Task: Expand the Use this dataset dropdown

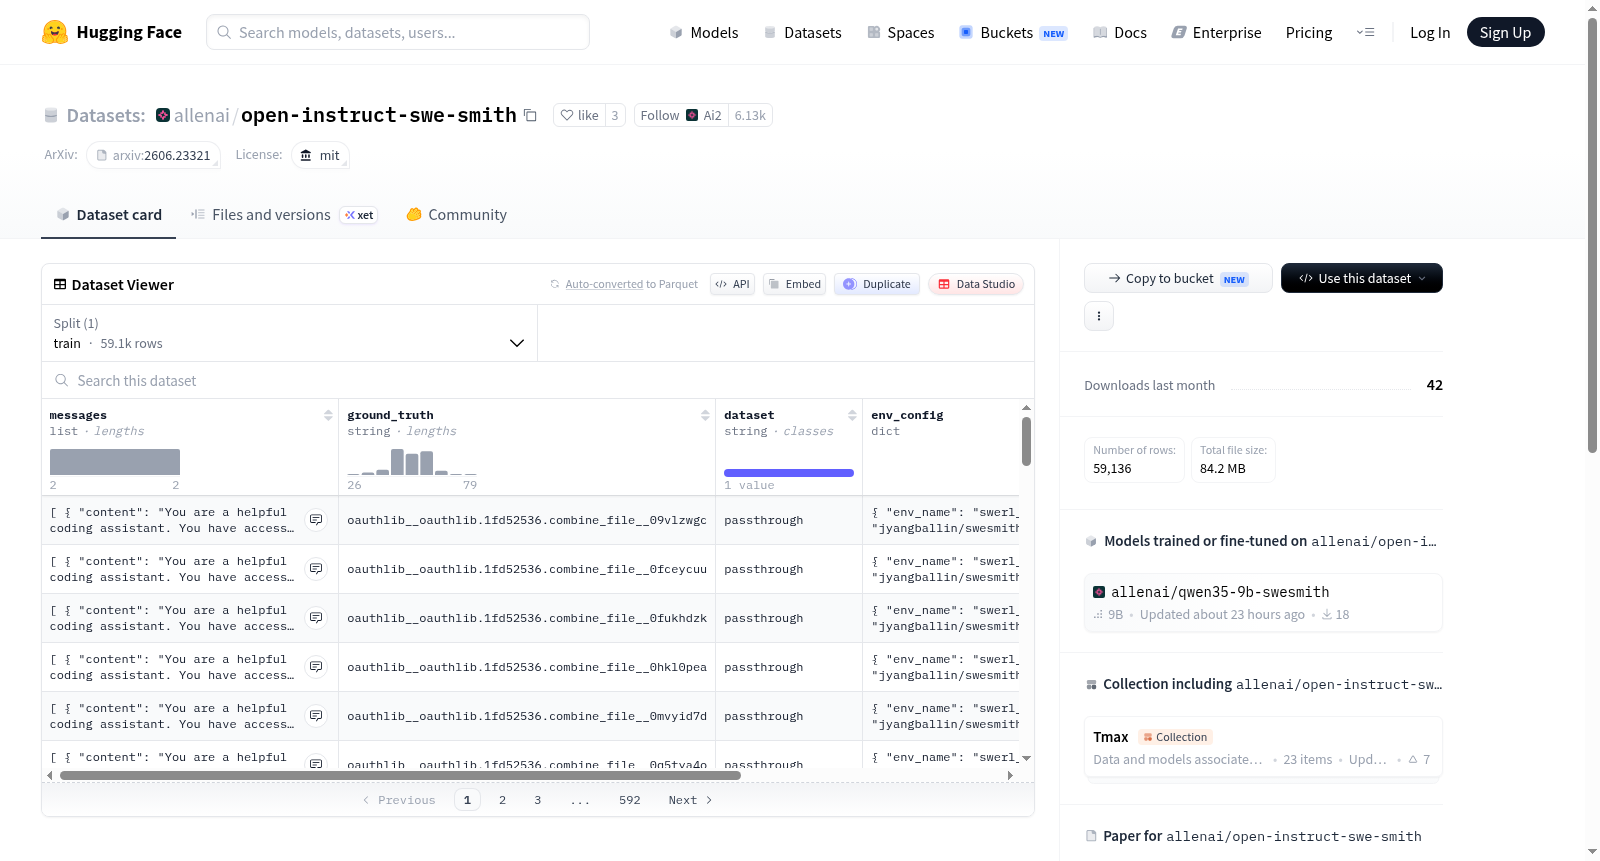Action: 1361,278
